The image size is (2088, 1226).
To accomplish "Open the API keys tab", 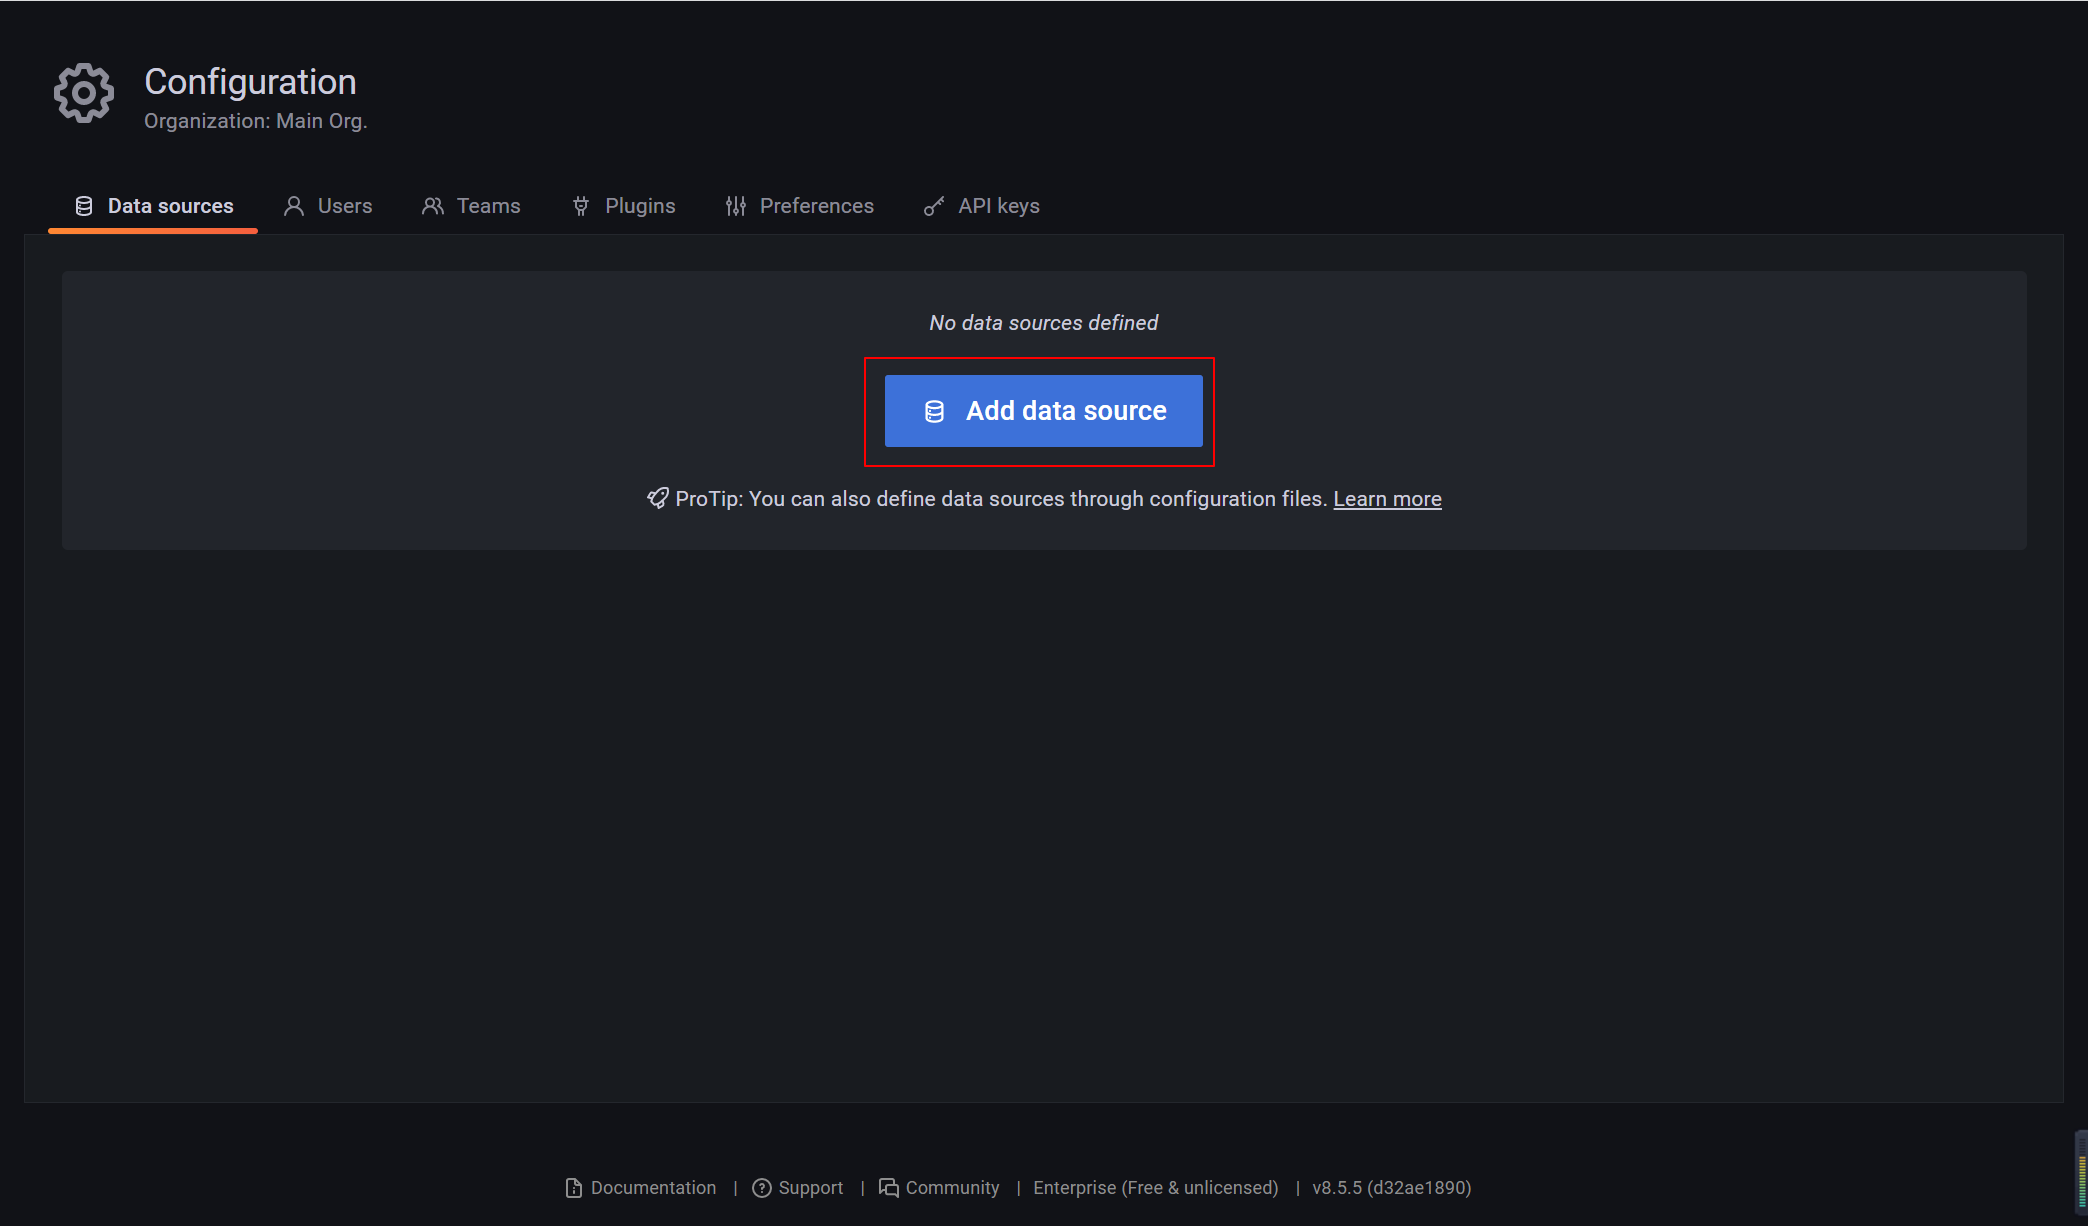I will 981,206.
